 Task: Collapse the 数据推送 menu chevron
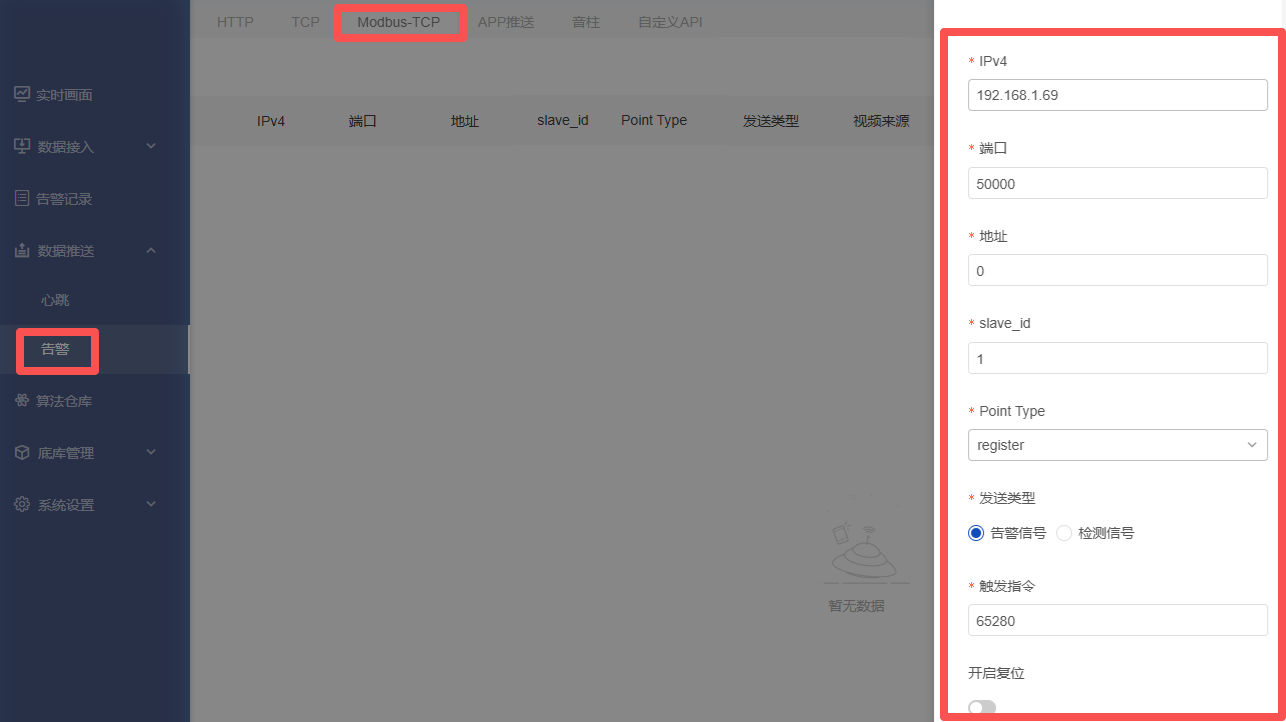[151, 250]
